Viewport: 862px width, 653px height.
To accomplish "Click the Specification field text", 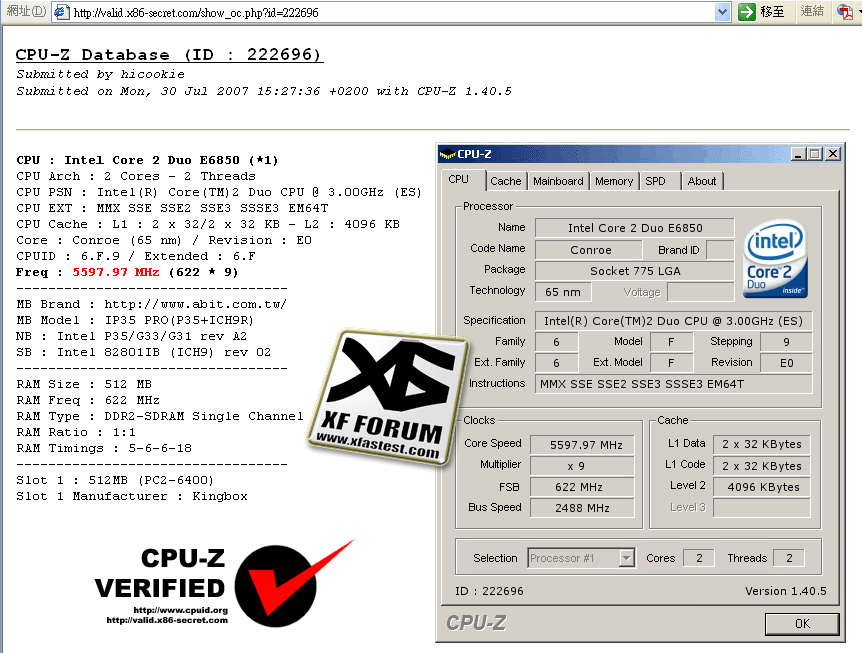I will [673, 321].
